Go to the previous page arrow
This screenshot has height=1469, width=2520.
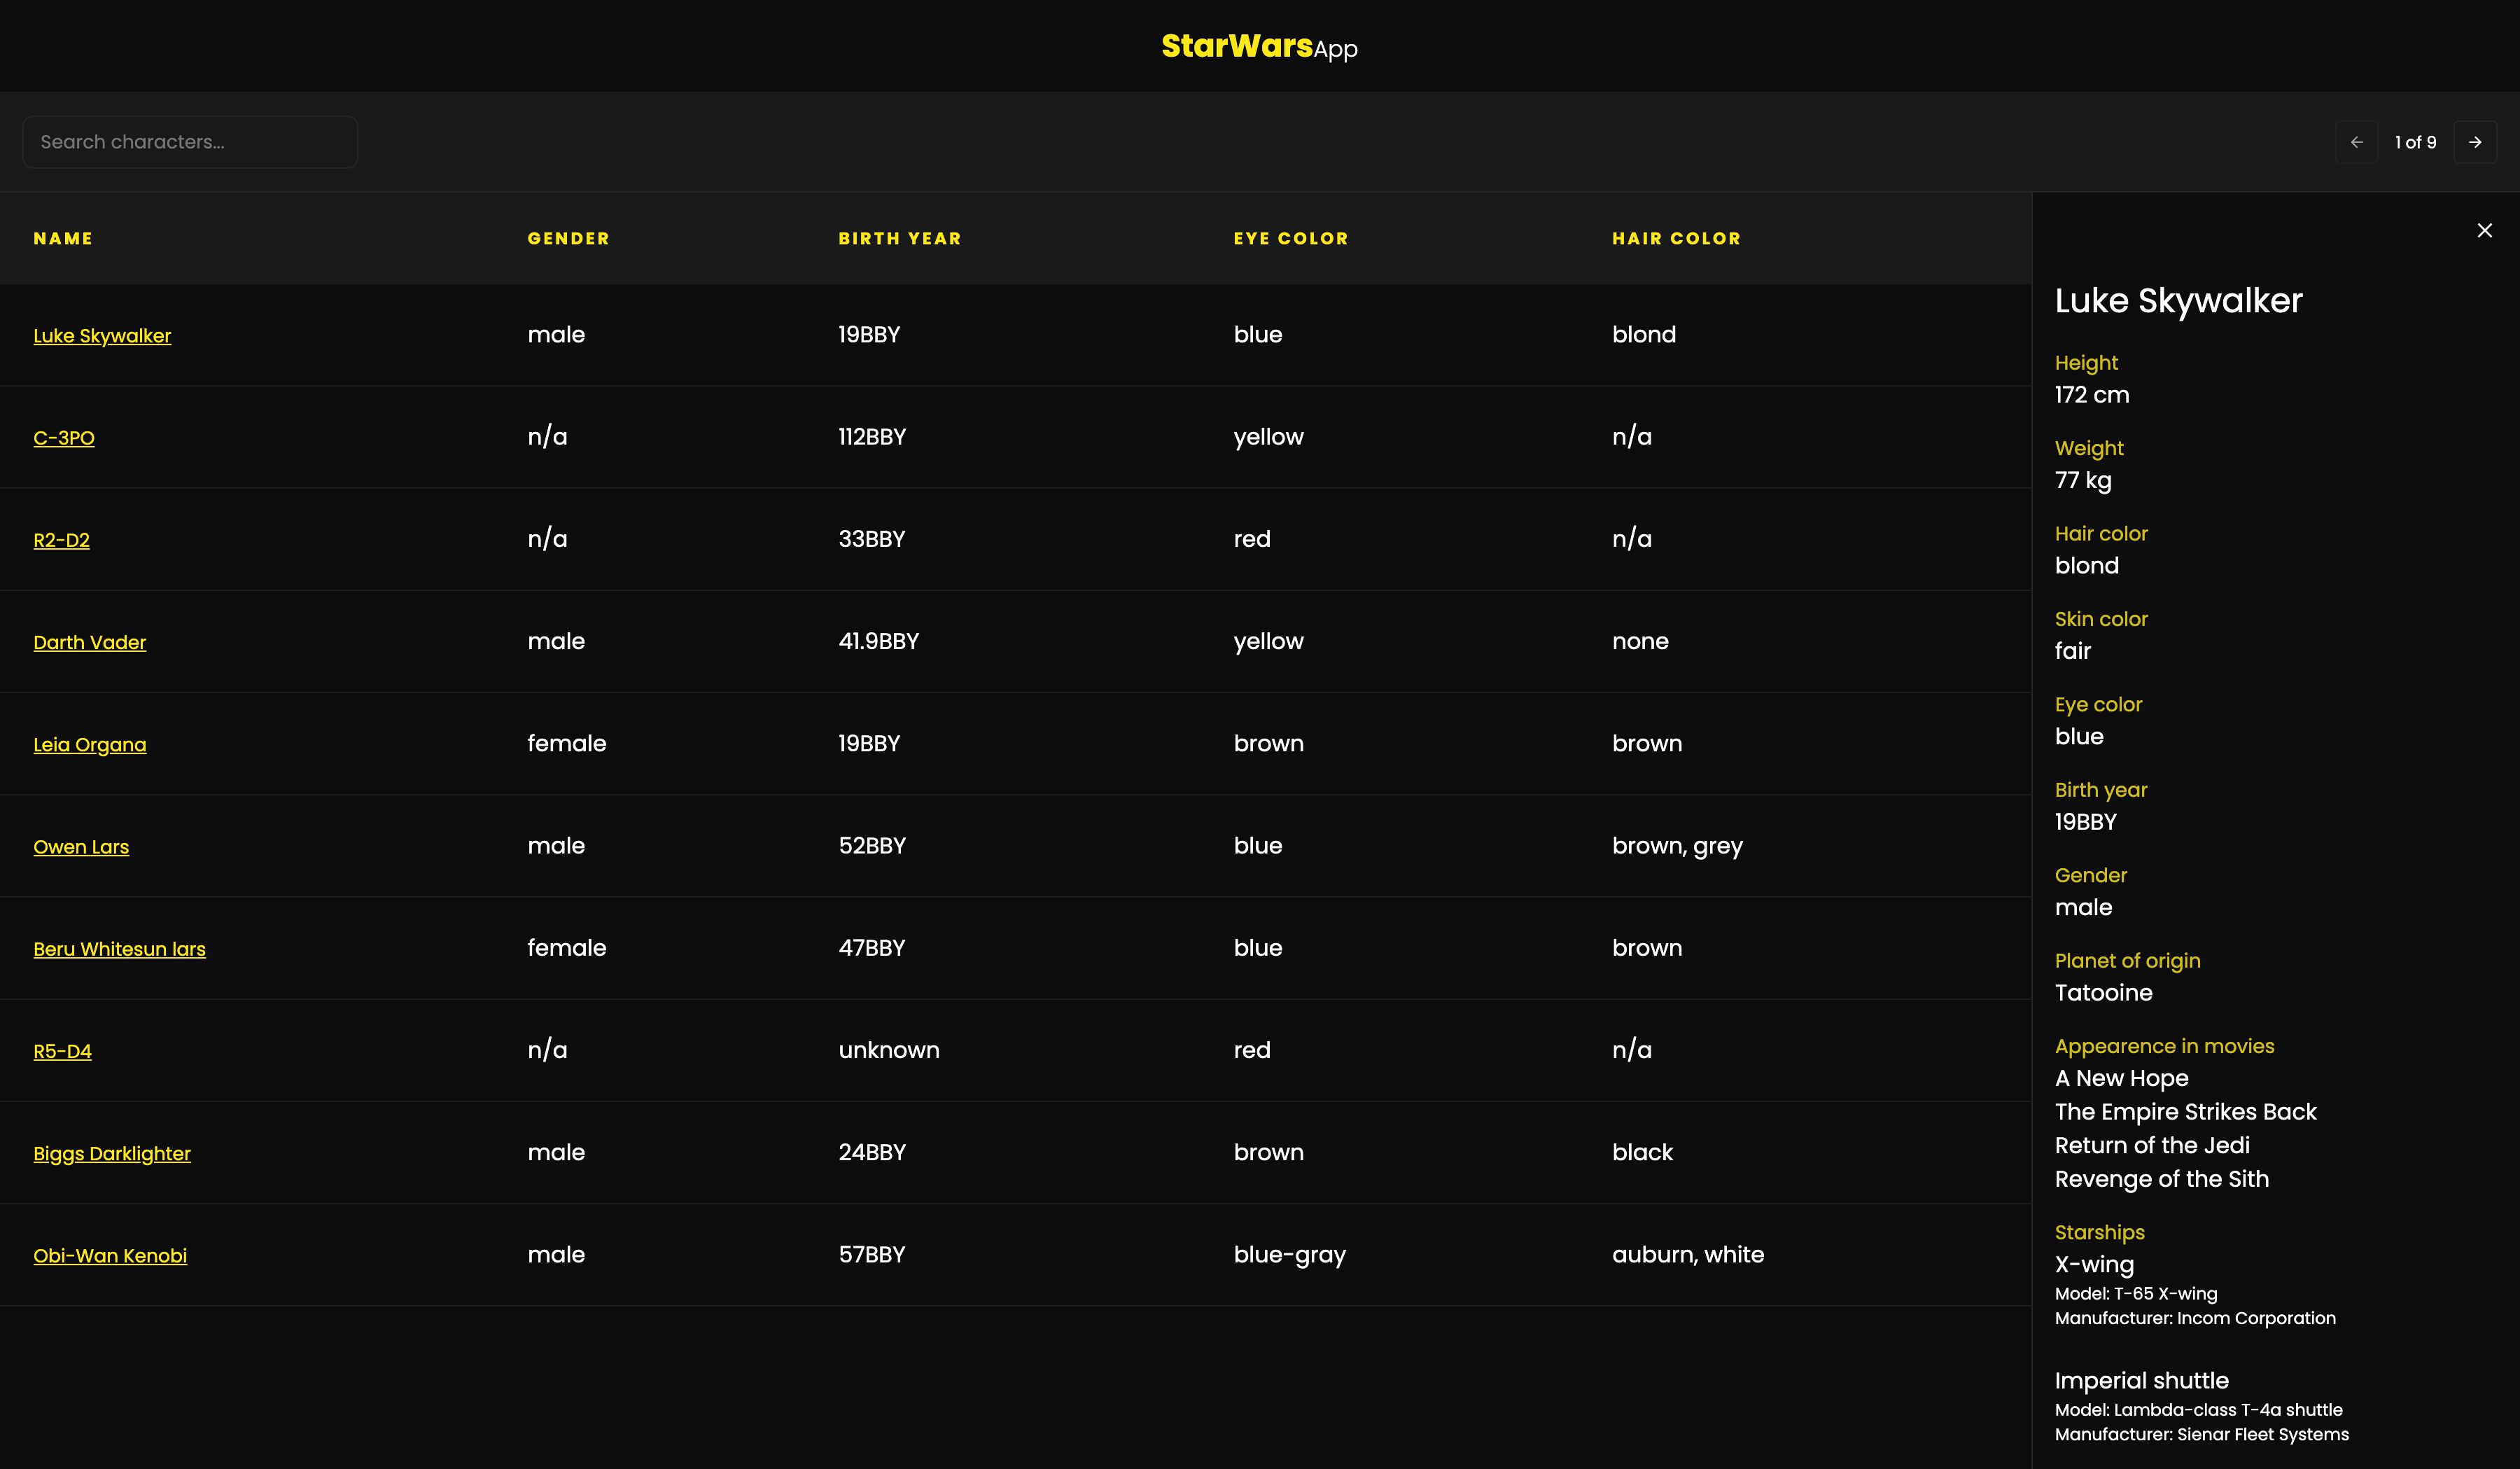click(2356, 142)
